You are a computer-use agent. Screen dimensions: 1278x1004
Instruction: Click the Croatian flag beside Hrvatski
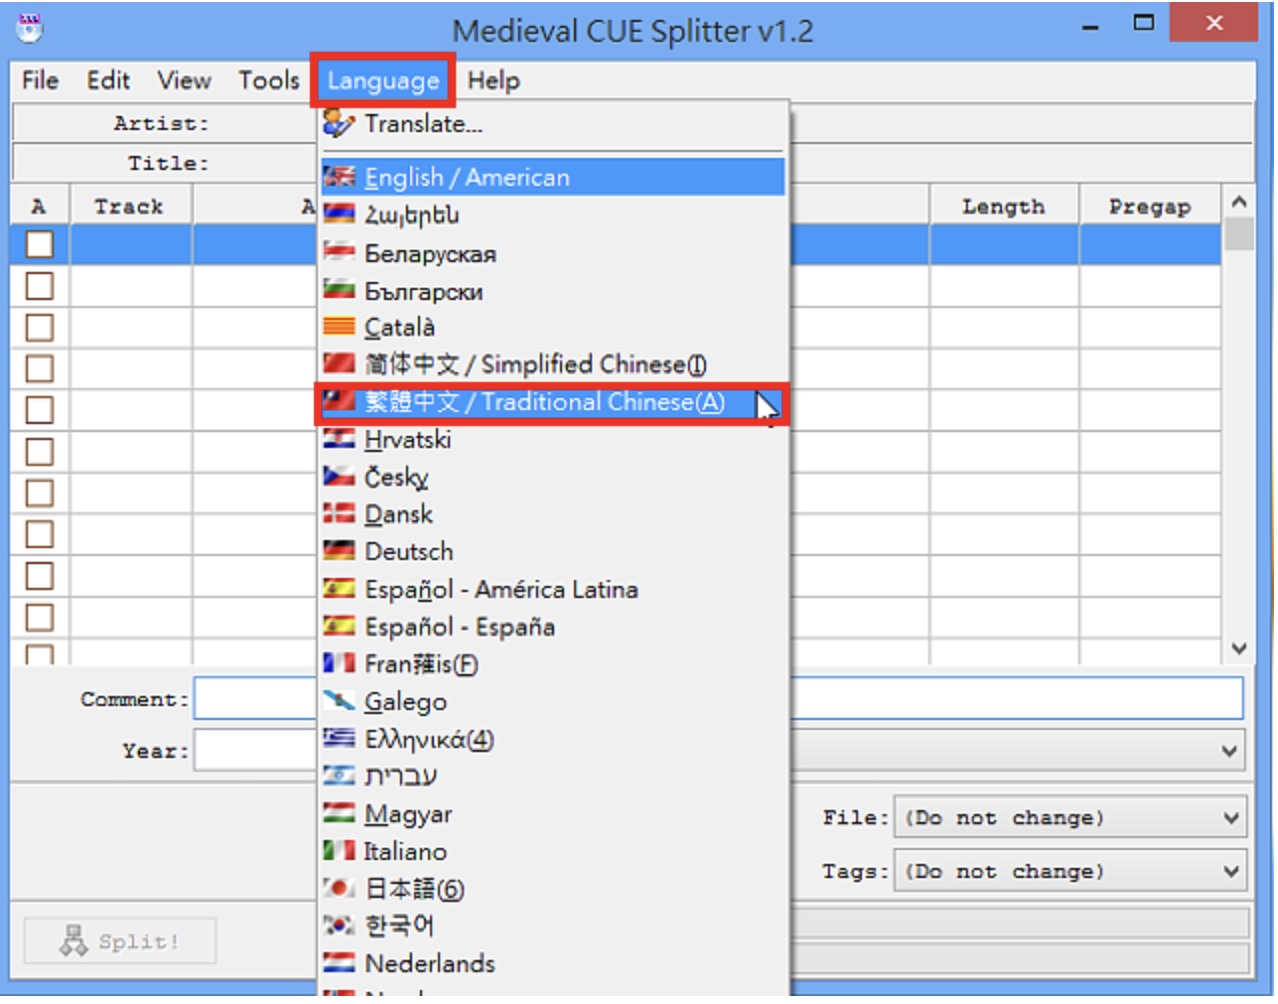pyautogui.click(x=339, y=439)
